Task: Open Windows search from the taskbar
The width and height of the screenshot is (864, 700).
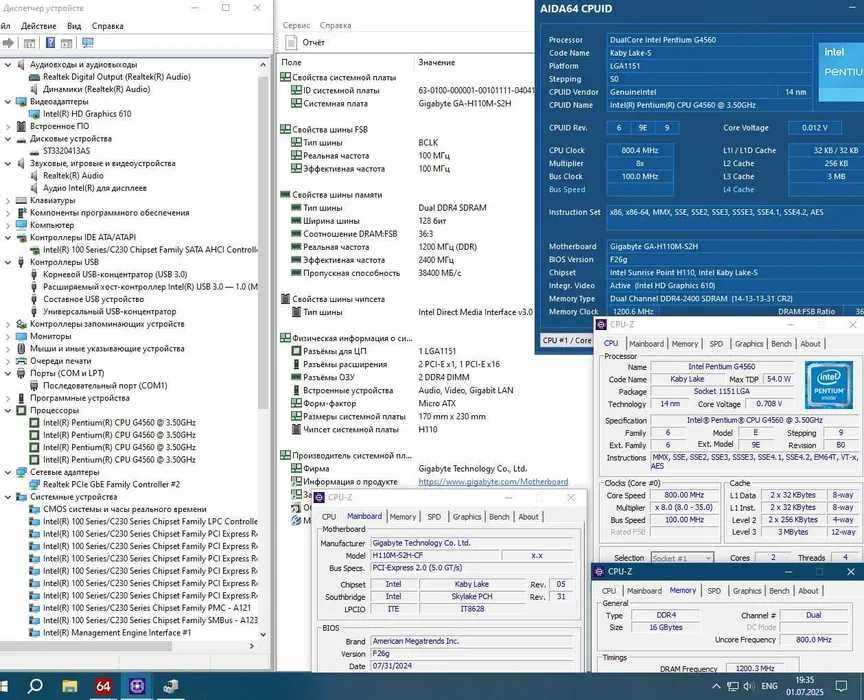Action: (35, 686)
